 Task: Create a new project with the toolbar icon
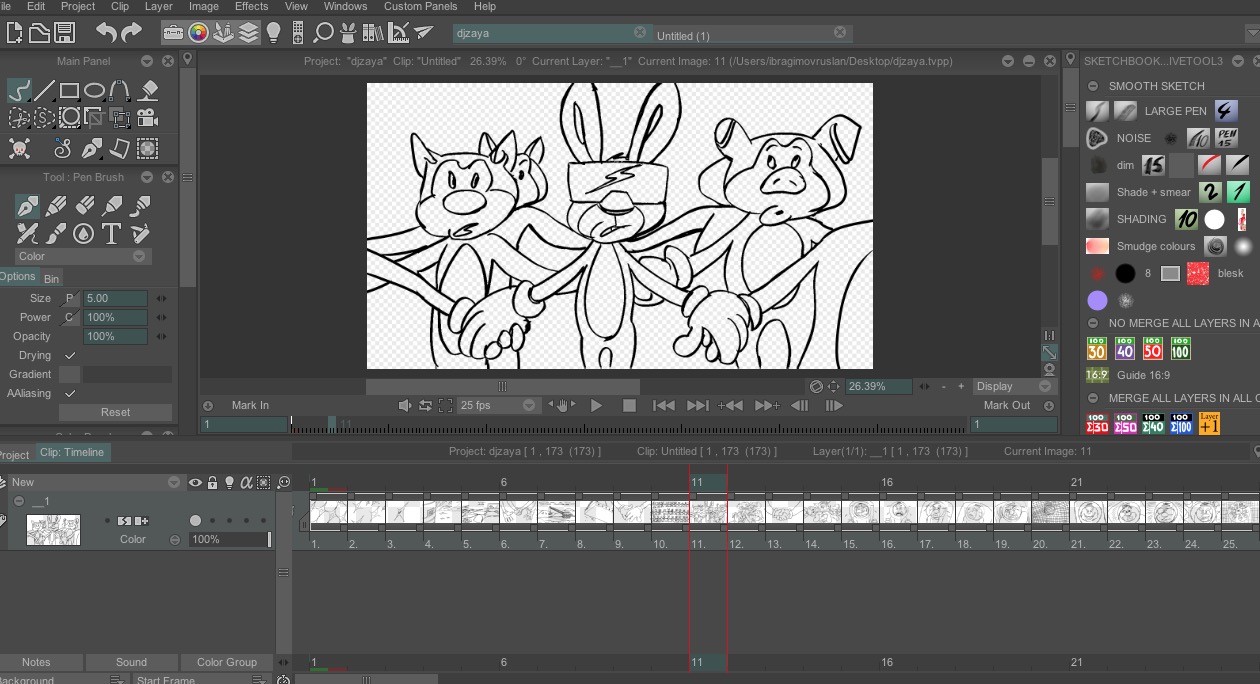tap(15, 33)
